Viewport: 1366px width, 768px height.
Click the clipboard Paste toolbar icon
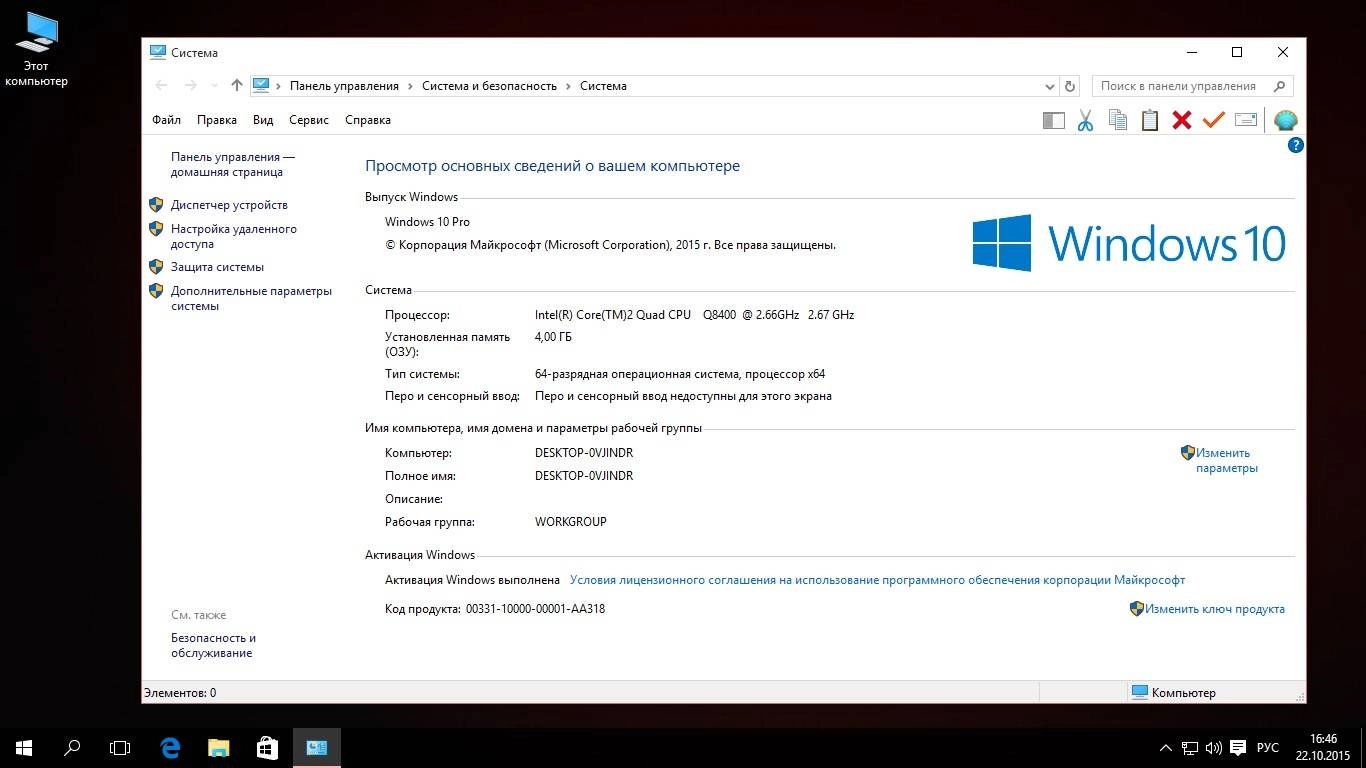tap(1150, 120)
